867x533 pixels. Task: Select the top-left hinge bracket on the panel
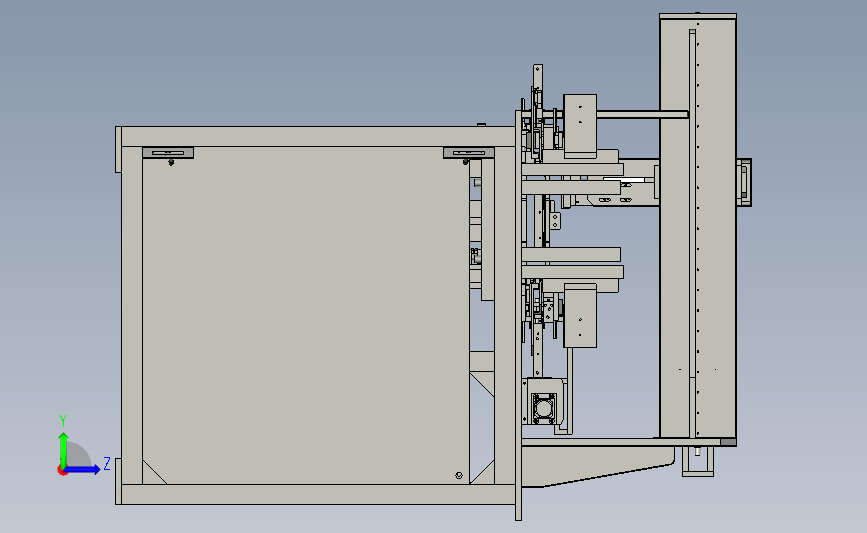click(168, 153)
